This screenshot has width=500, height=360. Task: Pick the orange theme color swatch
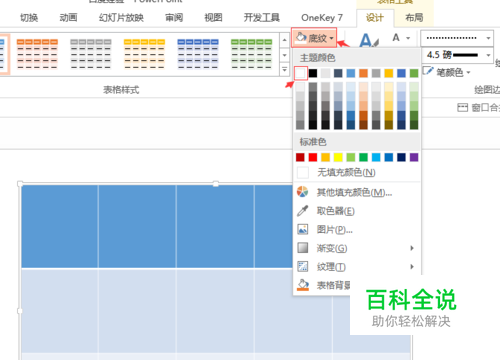click(363, 73)
